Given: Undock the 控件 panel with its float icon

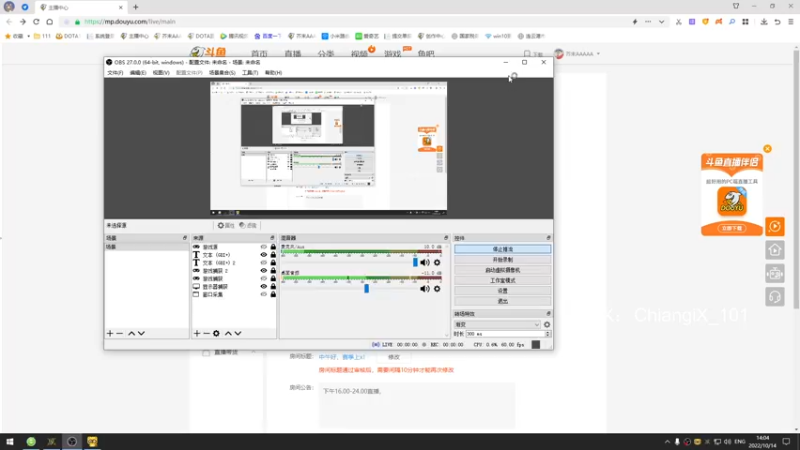Looking at the screenshot, I should 548,238.
